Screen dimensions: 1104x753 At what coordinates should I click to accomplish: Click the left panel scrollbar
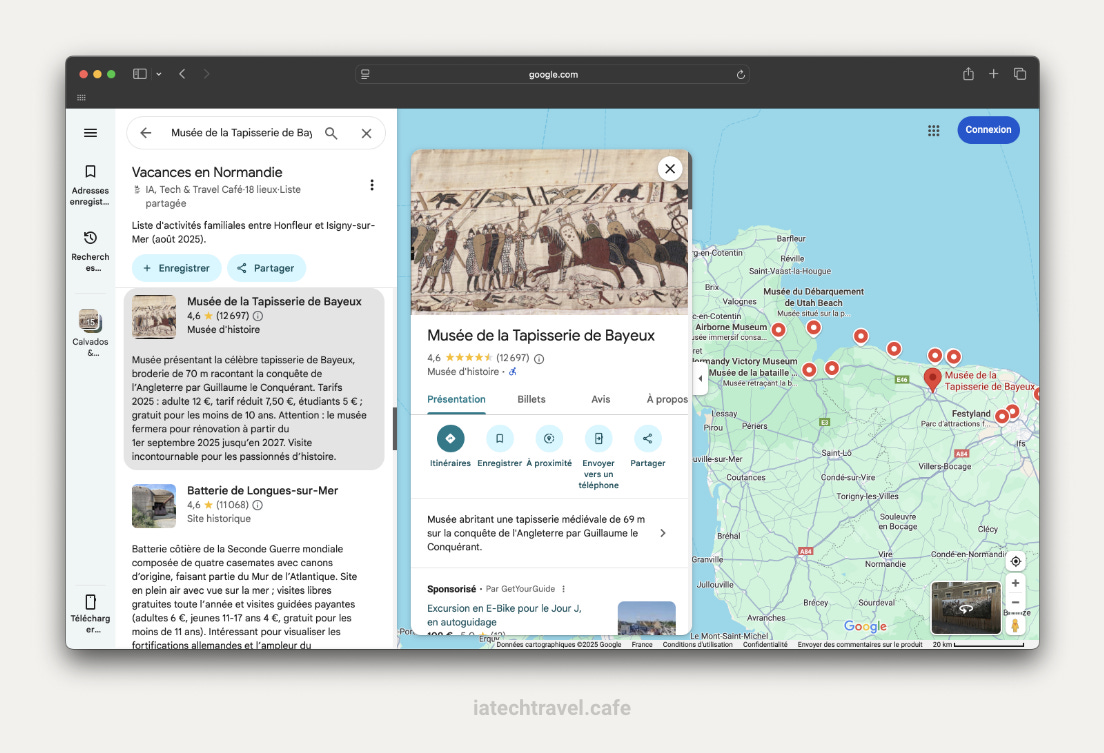pos(394,428)
